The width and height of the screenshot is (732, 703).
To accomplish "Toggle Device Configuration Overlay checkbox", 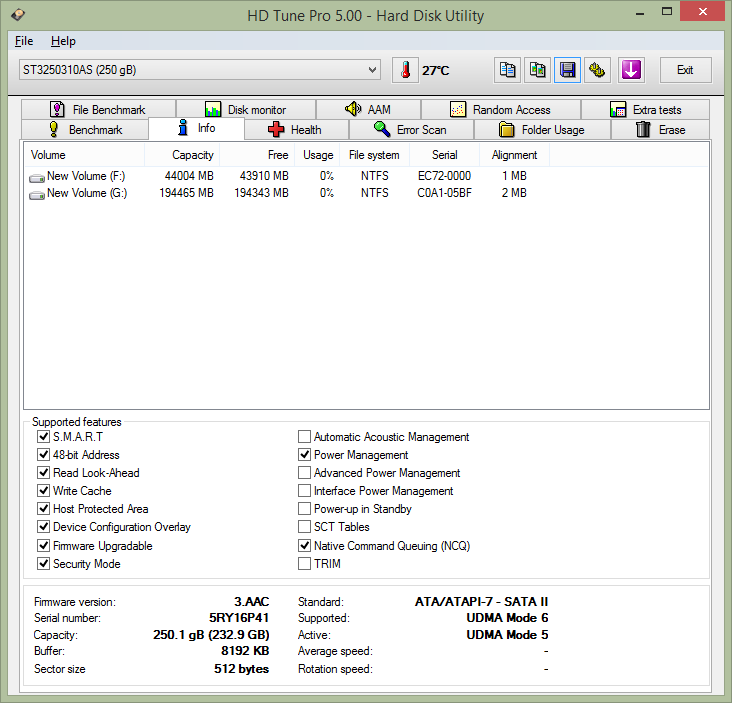I will point(43,527).
